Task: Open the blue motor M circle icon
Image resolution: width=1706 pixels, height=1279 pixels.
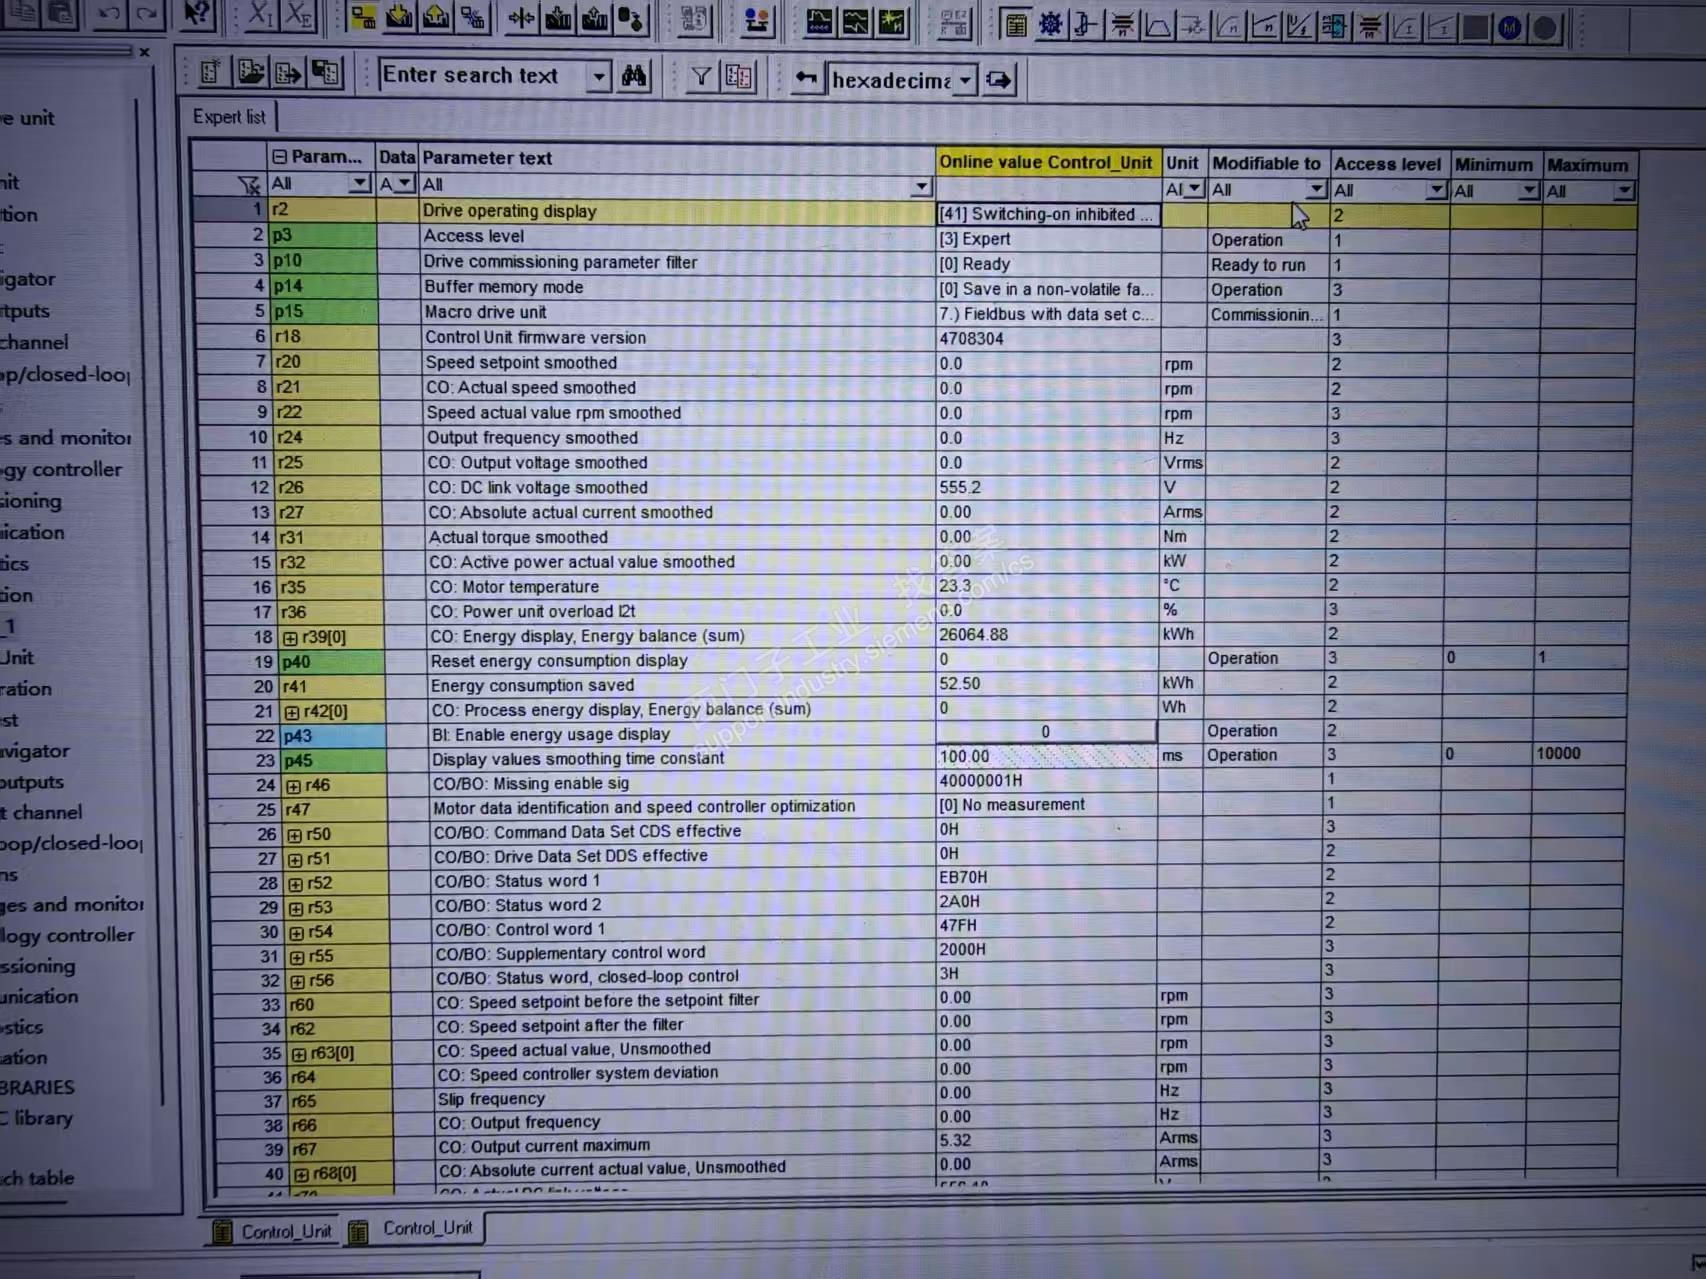Action: (1510, 28)
